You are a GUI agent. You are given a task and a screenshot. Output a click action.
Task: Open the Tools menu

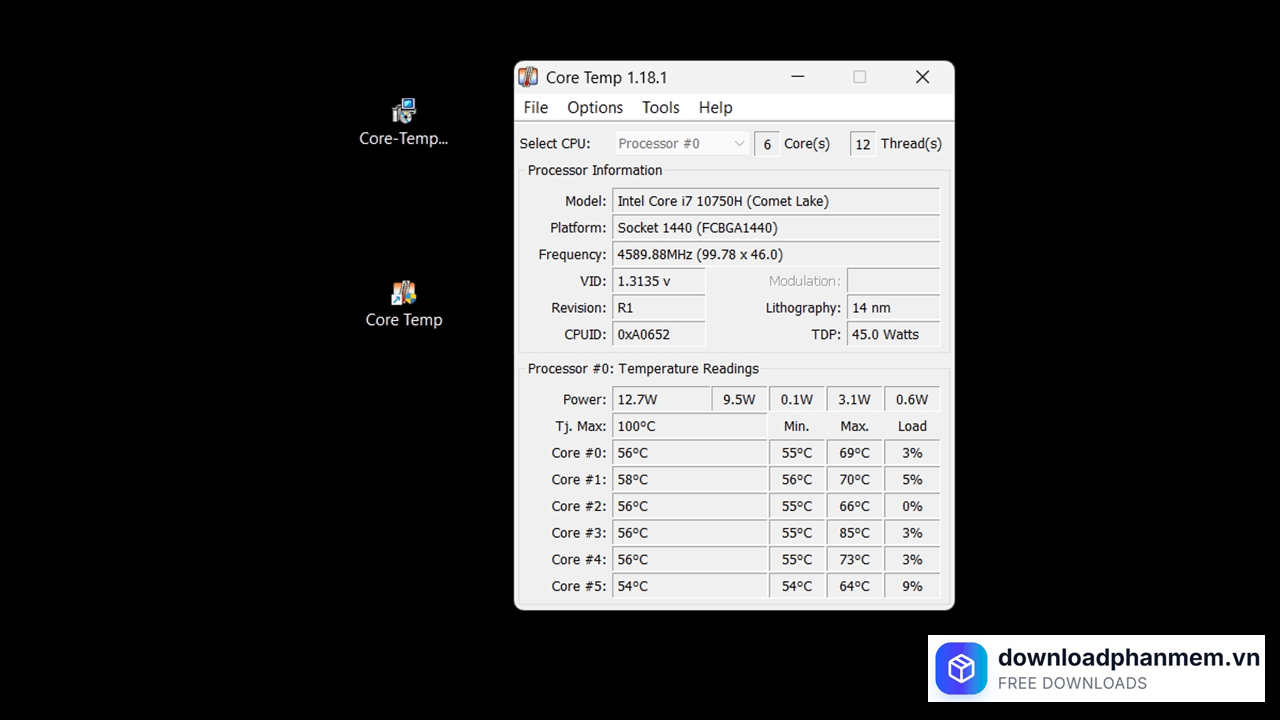660,107
